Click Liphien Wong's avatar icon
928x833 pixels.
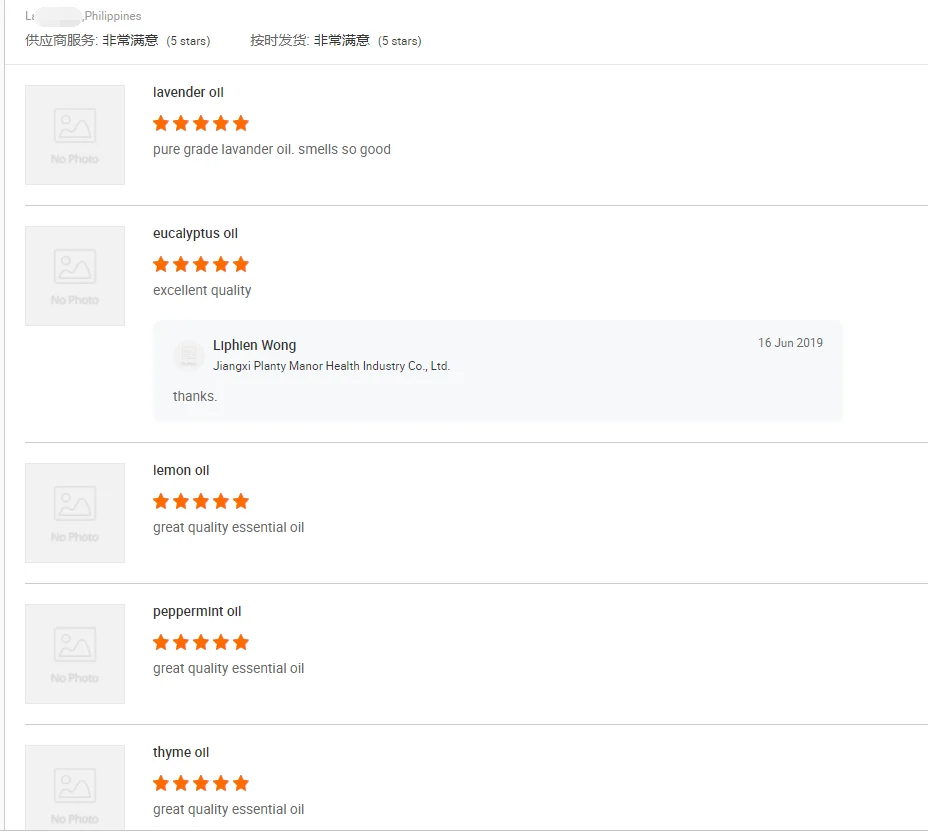(x=188, y=356)
